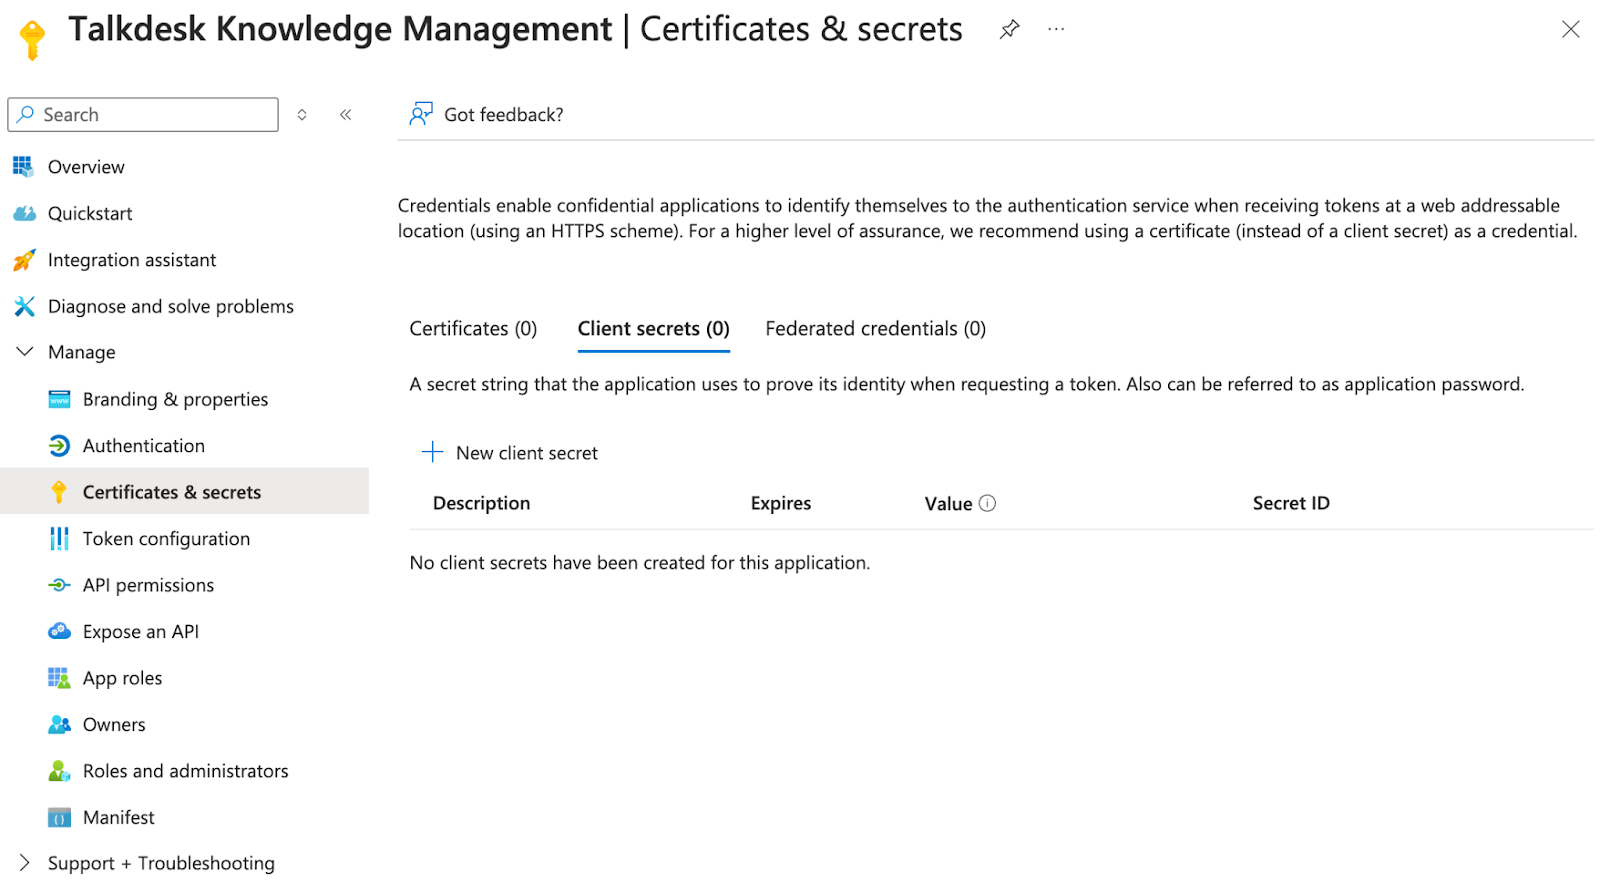The width and height of the screenshot is (1600, 893).
Task: Click the Integration assistant rocket icon
Action: 24,260
